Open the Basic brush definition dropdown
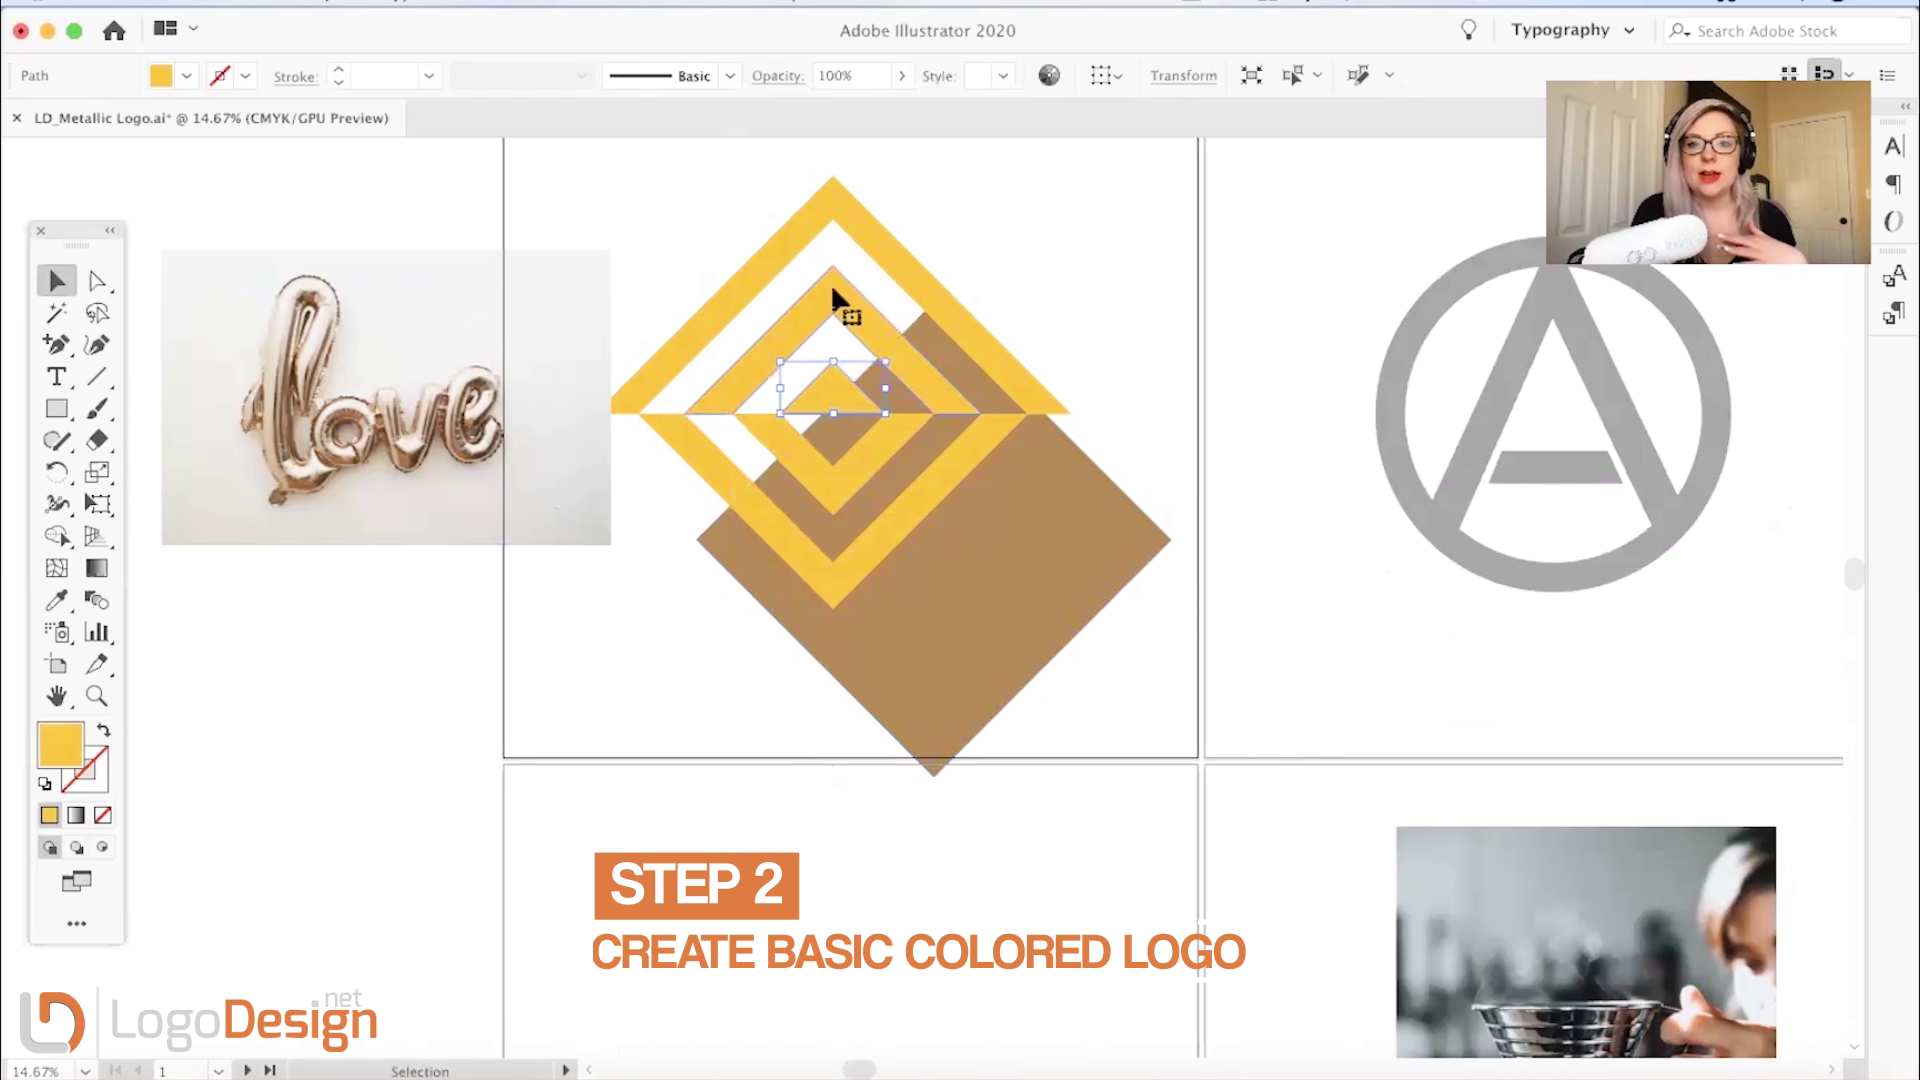The width and height of the screenshot is (1920, 1080). 730,76
